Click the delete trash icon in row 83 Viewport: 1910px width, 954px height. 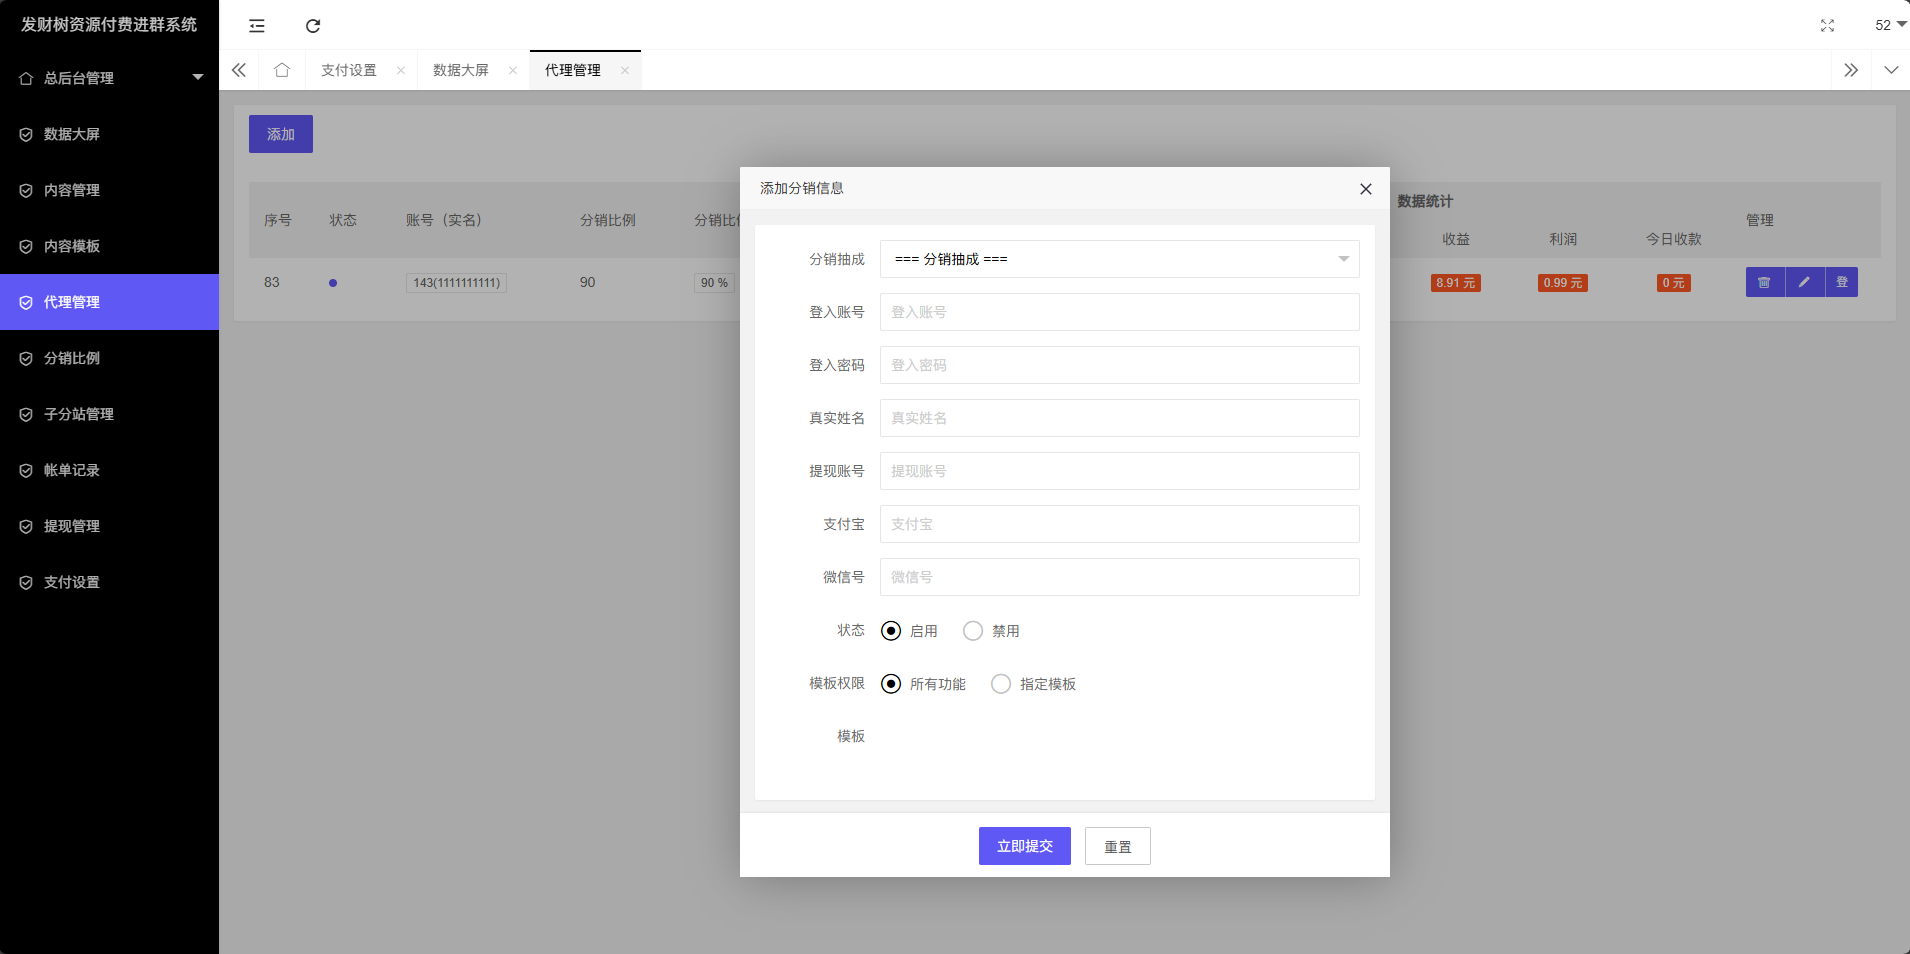tap(1765, 283)
